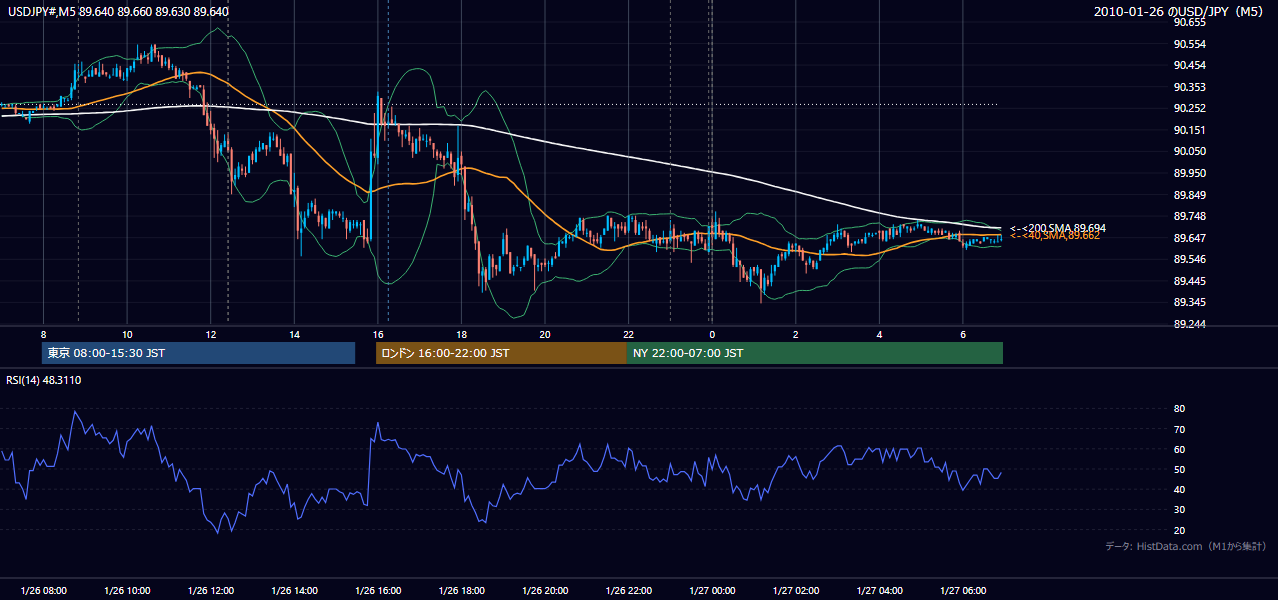Click the 40 SMA 89.662 label
Screen dimensions: 1278x600
point(1054,236)
